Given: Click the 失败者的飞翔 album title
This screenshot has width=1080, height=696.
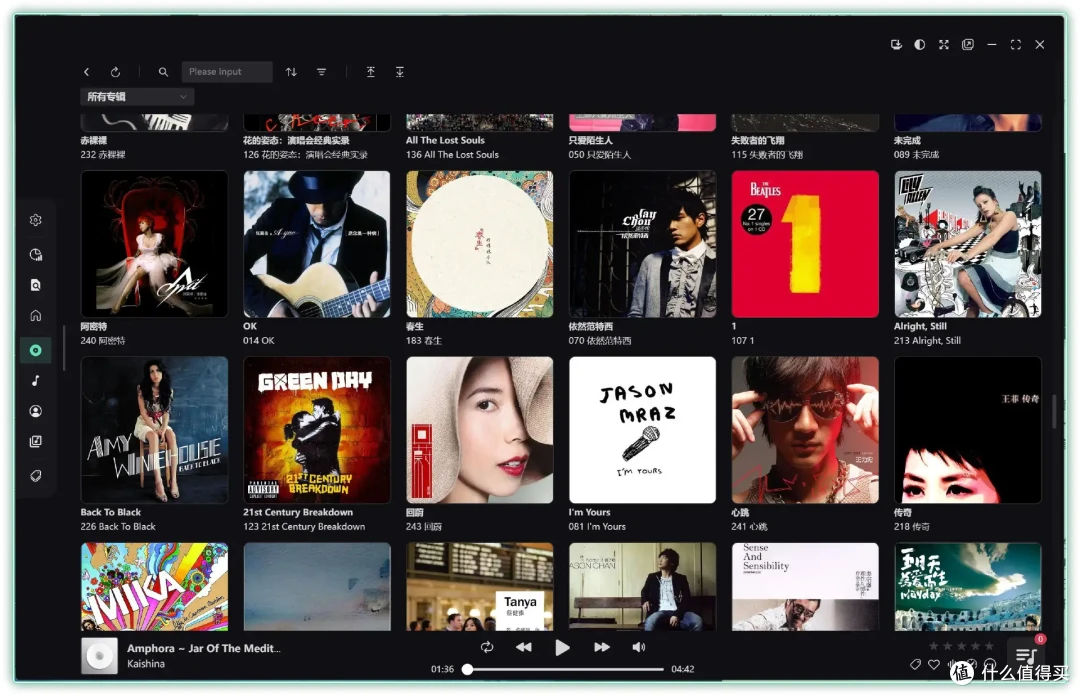Looking at the screenshot, I should coord(758,140).
